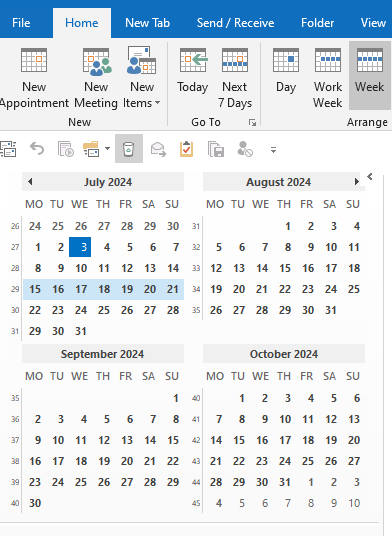The width and height of the screenshot is (392, 536).
Task: Select grayed November 10 under October
Action: (x=354, y=503)
